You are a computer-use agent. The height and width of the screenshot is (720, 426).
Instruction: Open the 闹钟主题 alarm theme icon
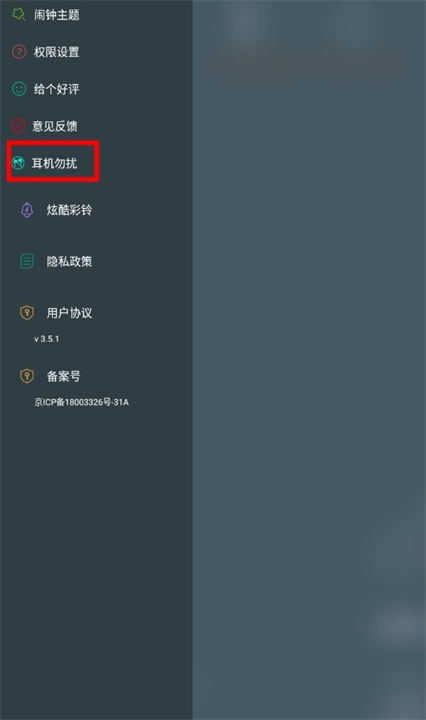(18, 14)
